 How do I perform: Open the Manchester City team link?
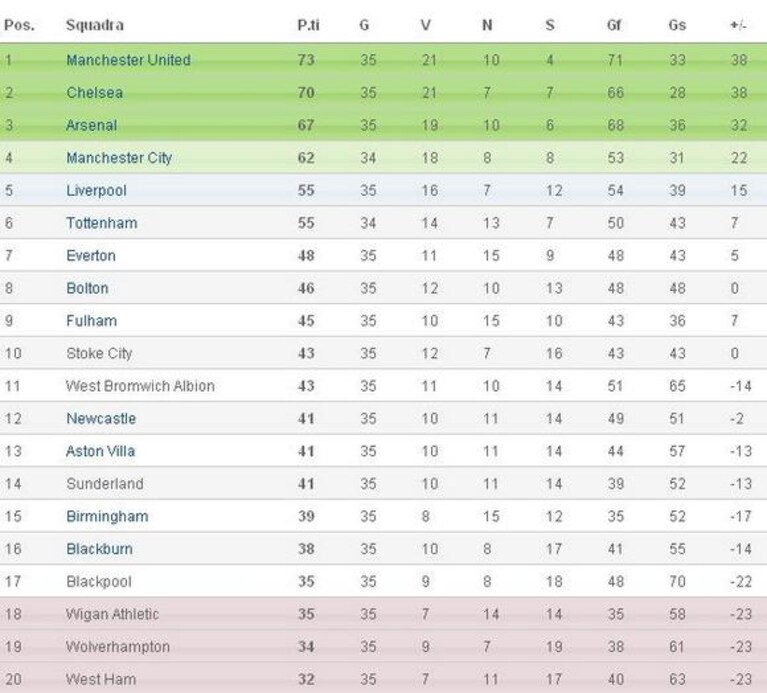click(119, 158)
